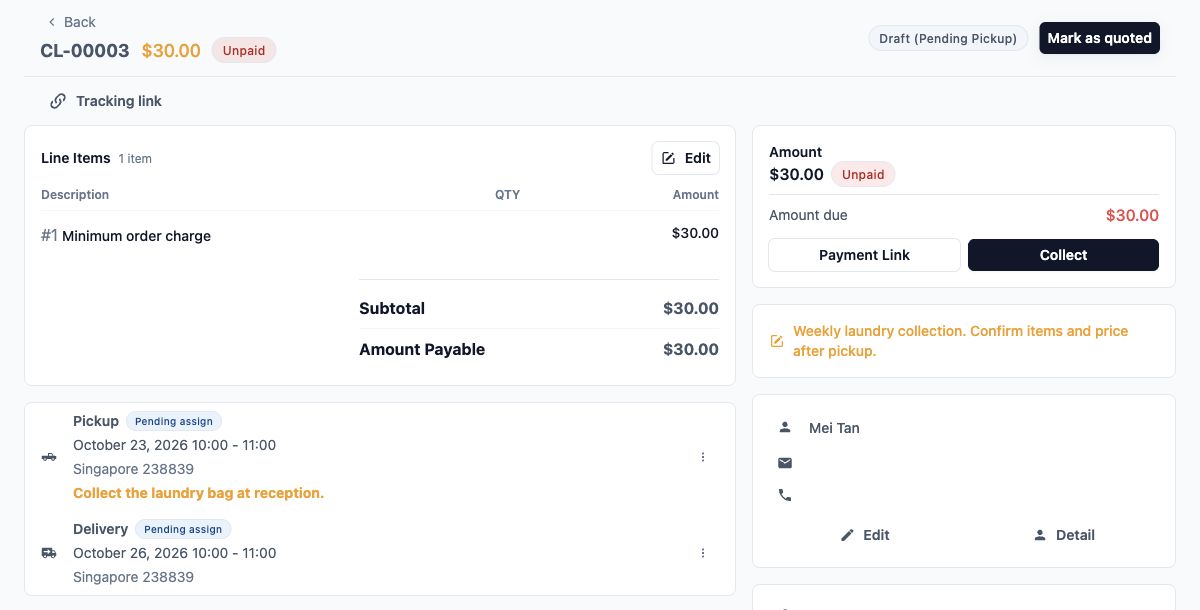Open the Delivery row three-dot menu

(702, 553)
